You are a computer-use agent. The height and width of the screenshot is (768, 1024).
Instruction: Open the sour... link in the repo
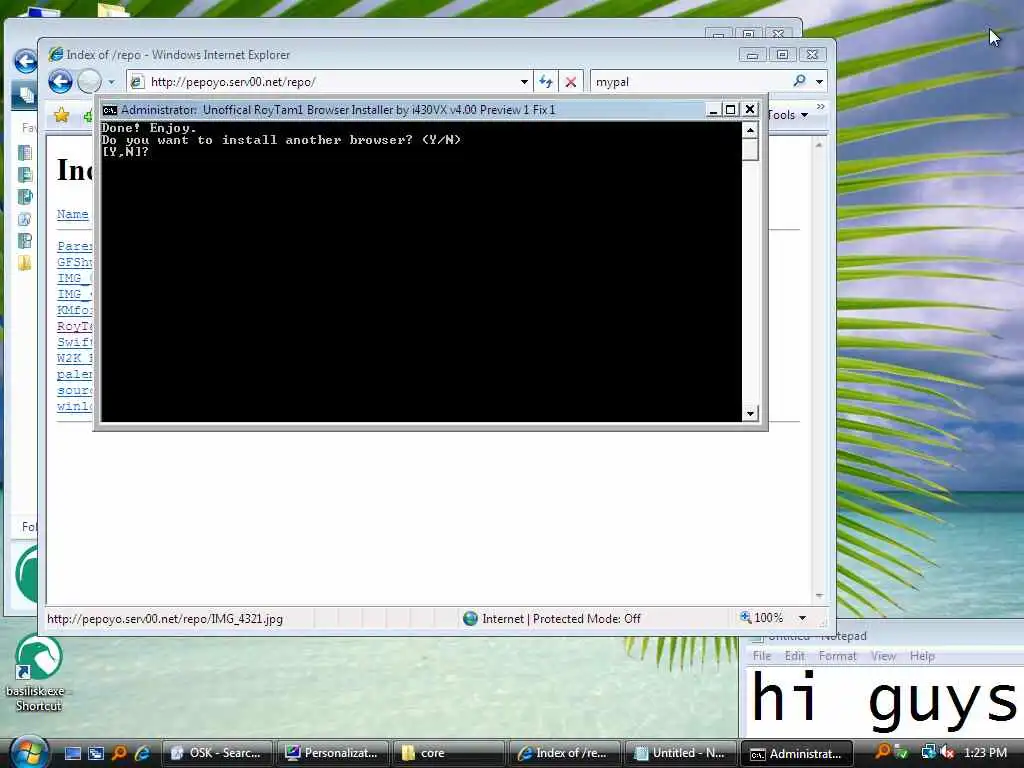[x=74, y=390]
